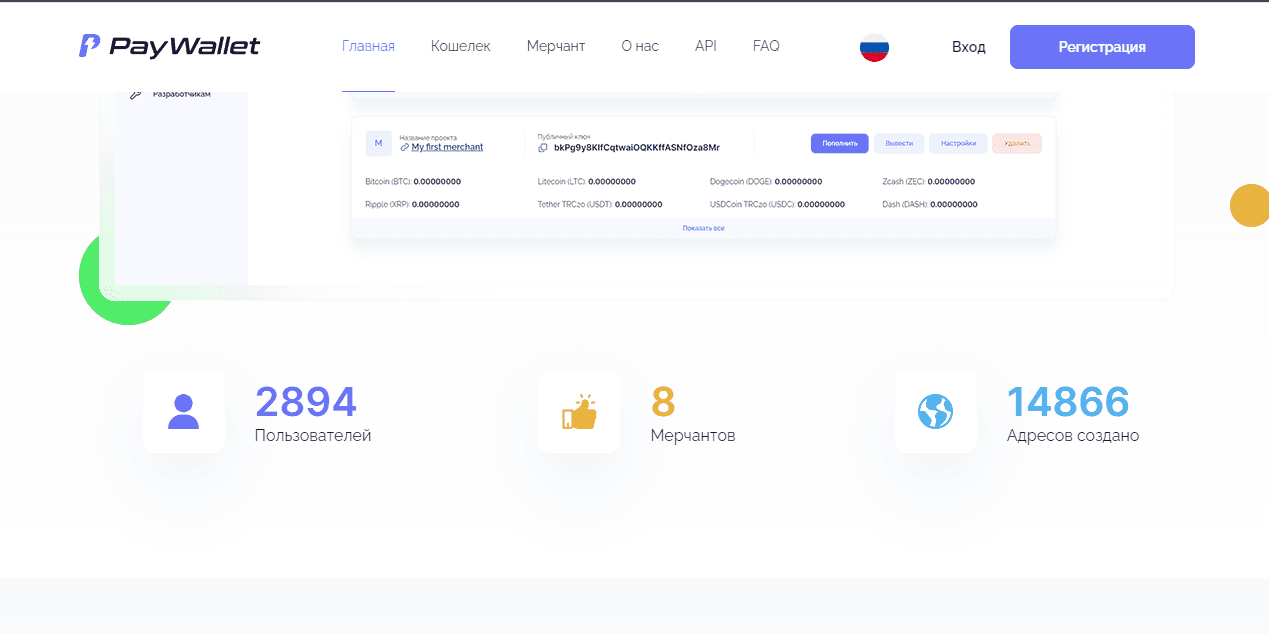The width and height of the screenshot is (1269, 634).
Task: Click the Вход login link
Action: tap(968, 47)
